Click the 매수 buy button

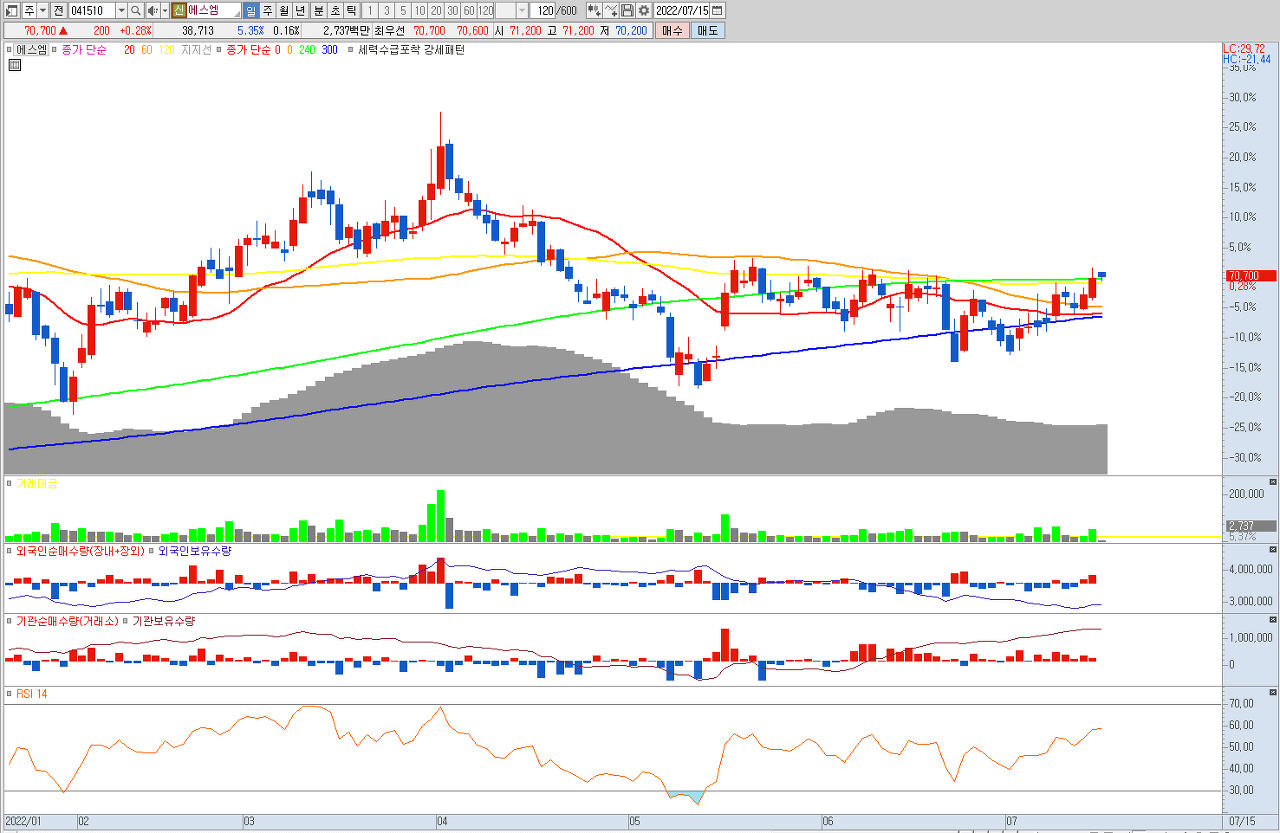coord(672,31)
